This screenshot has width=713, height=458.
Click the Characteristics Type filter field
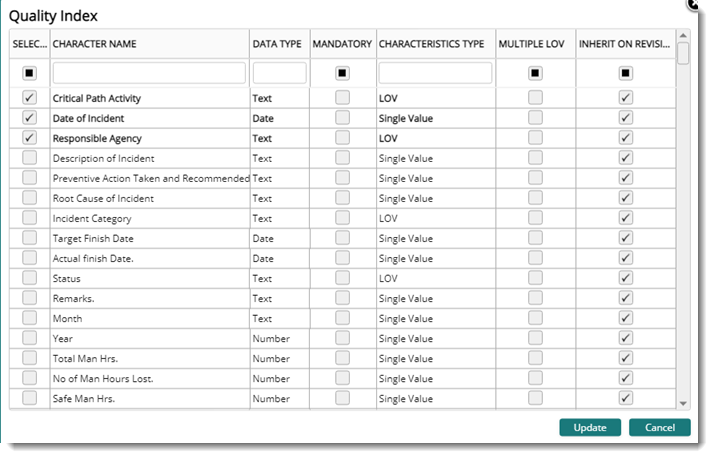(434, 73)
